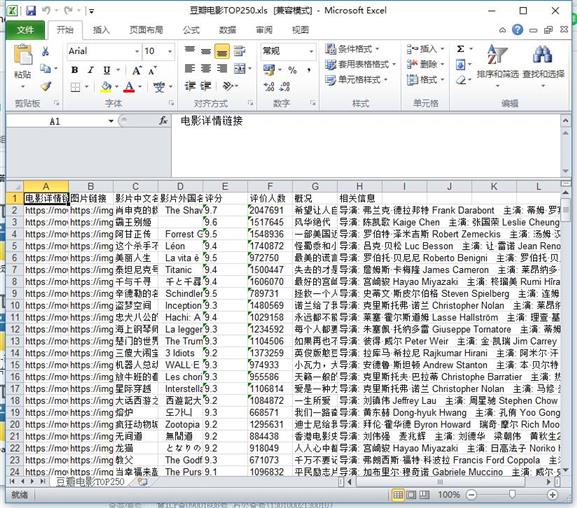
Task: Apply Percent Style format
Action: [x=293, y=70]
